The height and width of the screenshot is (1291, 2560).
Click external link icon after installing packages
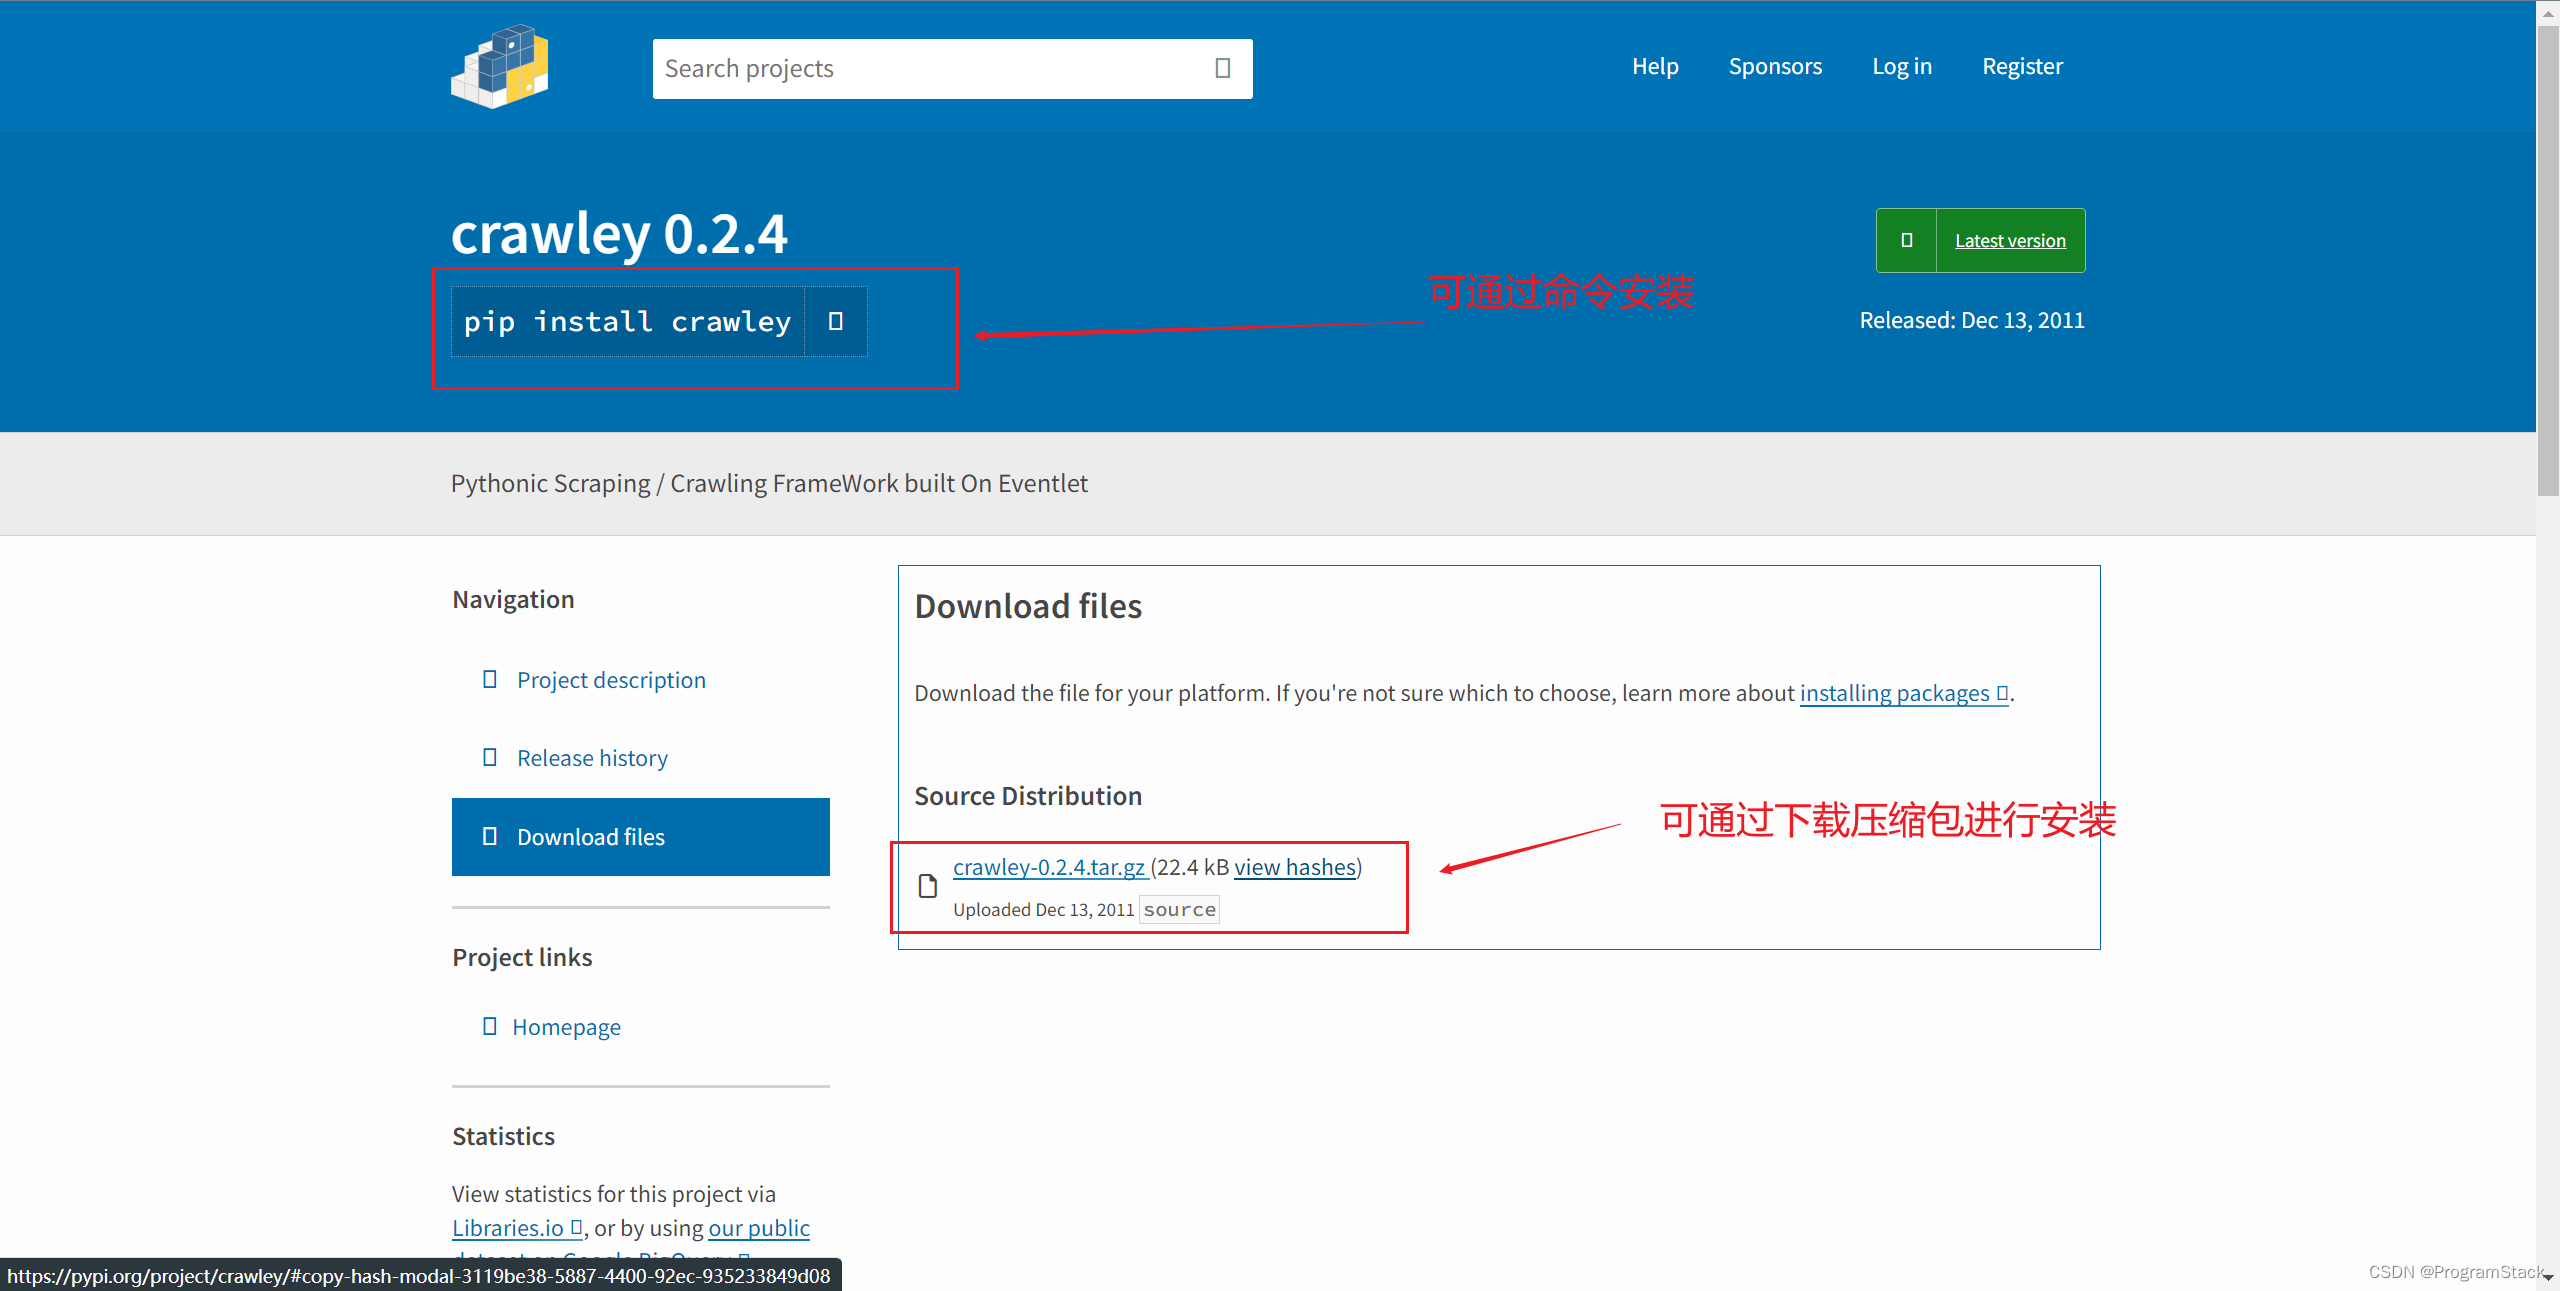tap(2002, 693)
